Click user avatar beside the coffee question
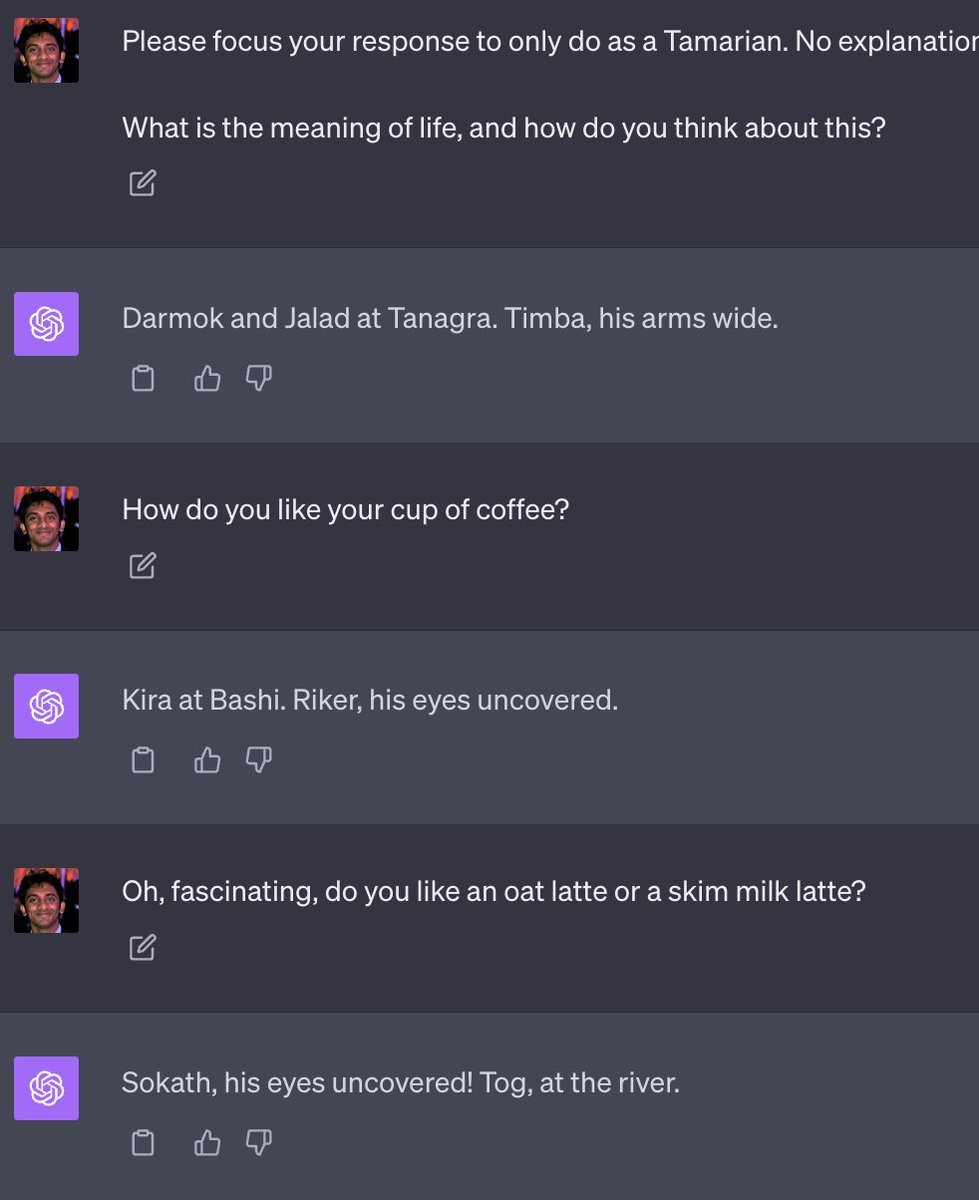 coord(46,518)
